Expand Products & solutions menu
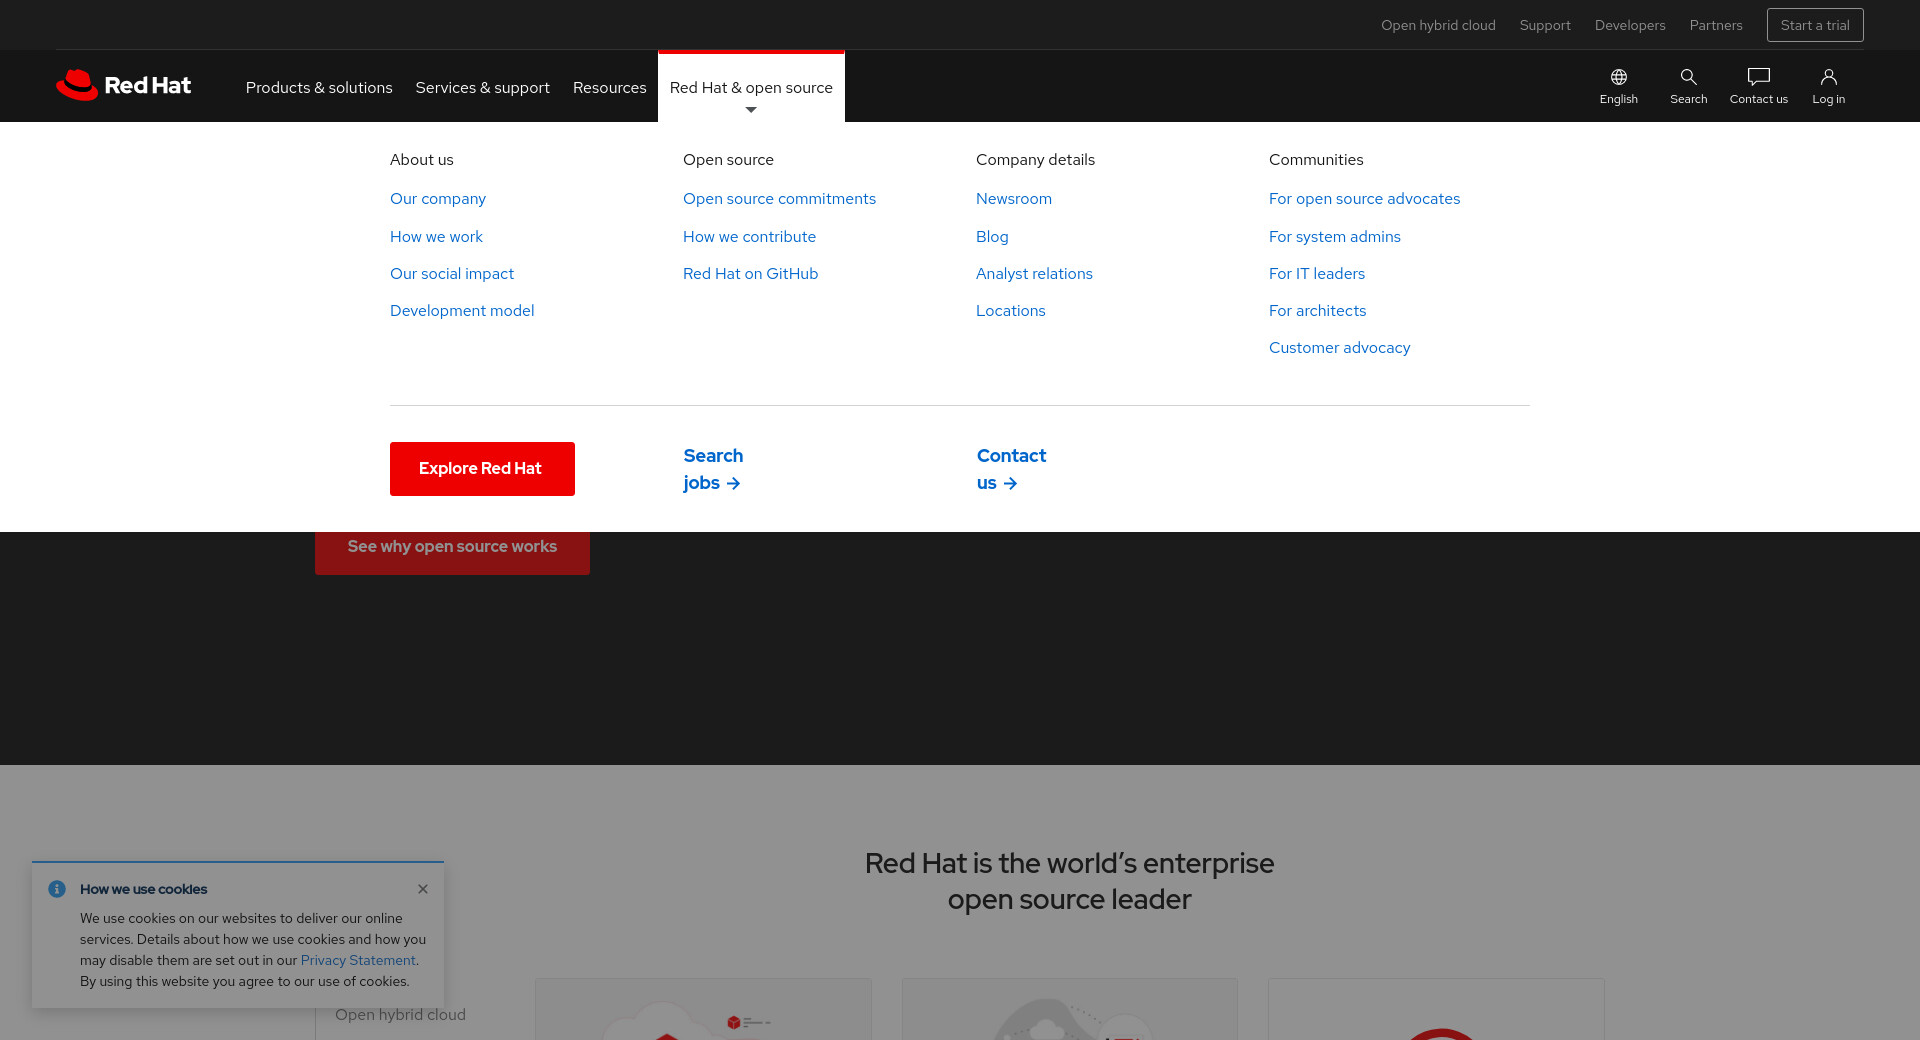1920x1040 pixels. click(x=319, y=88)
